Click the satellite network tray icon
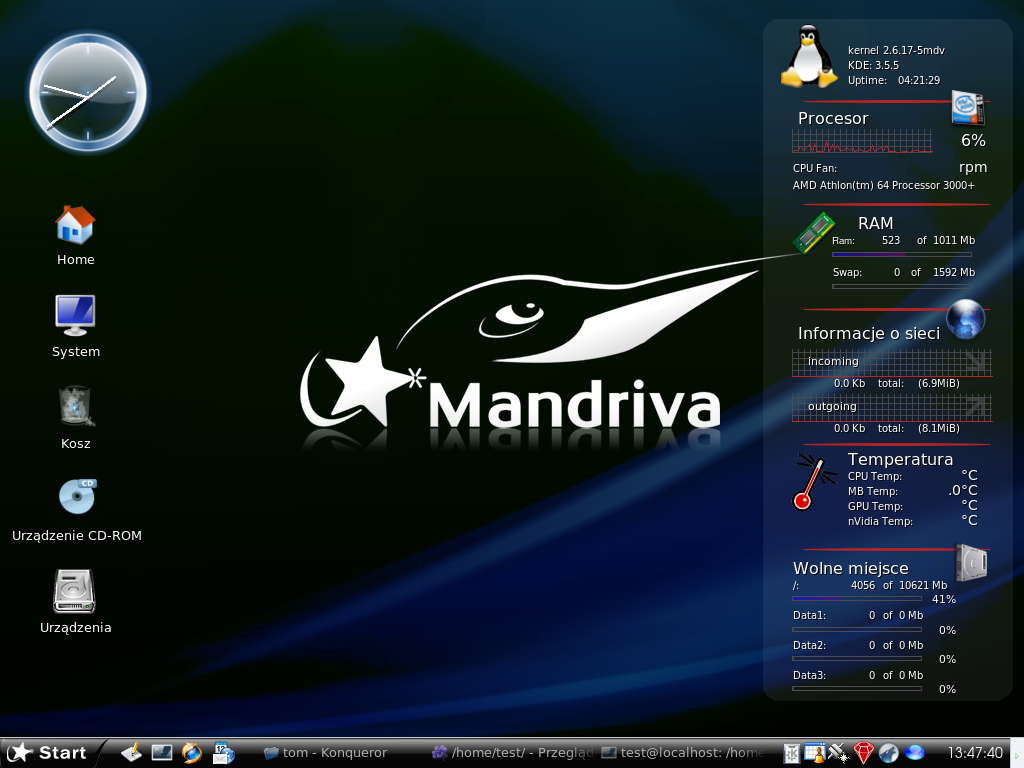This screenshot has height=768, width=1024. pyautogui.click(x=839, y=753)
